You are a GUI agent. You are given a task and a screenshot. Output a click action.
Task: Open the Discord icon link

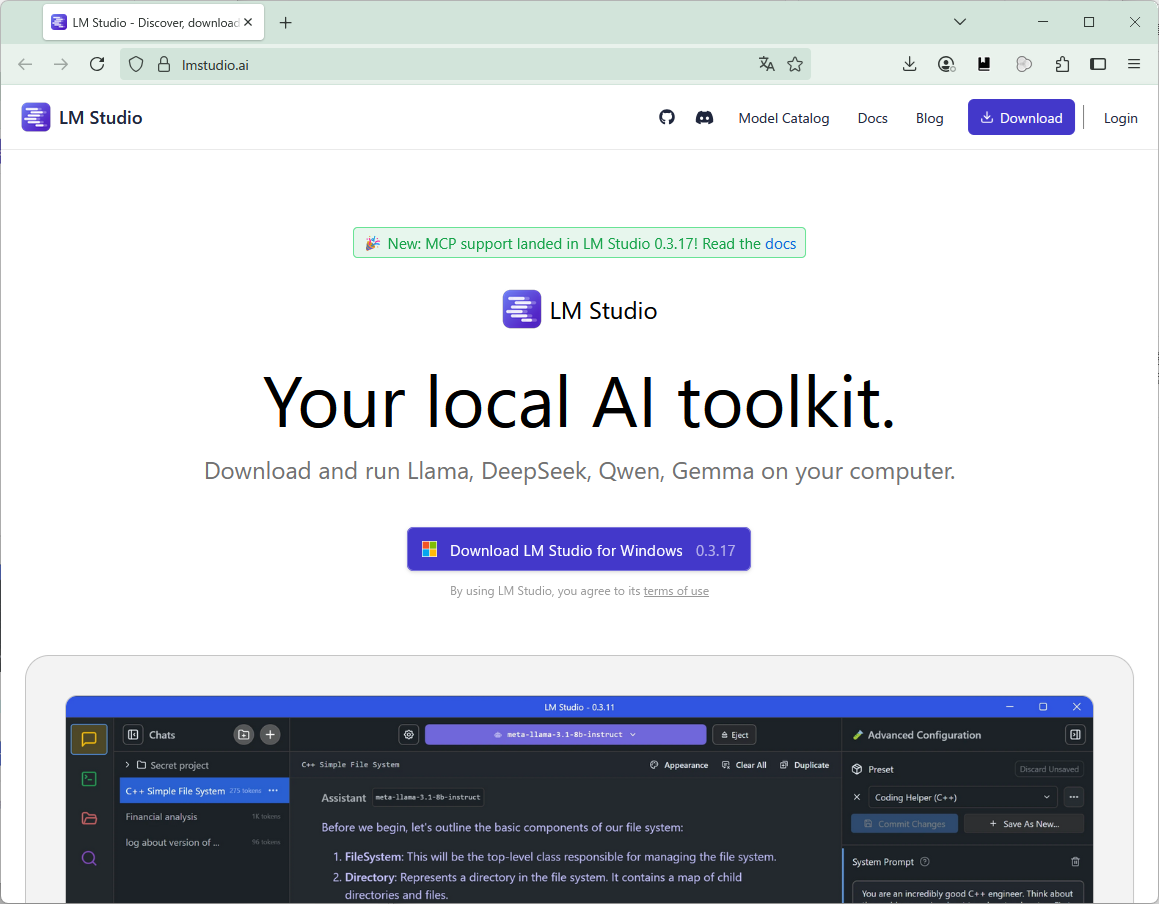(x=704, y=117)
